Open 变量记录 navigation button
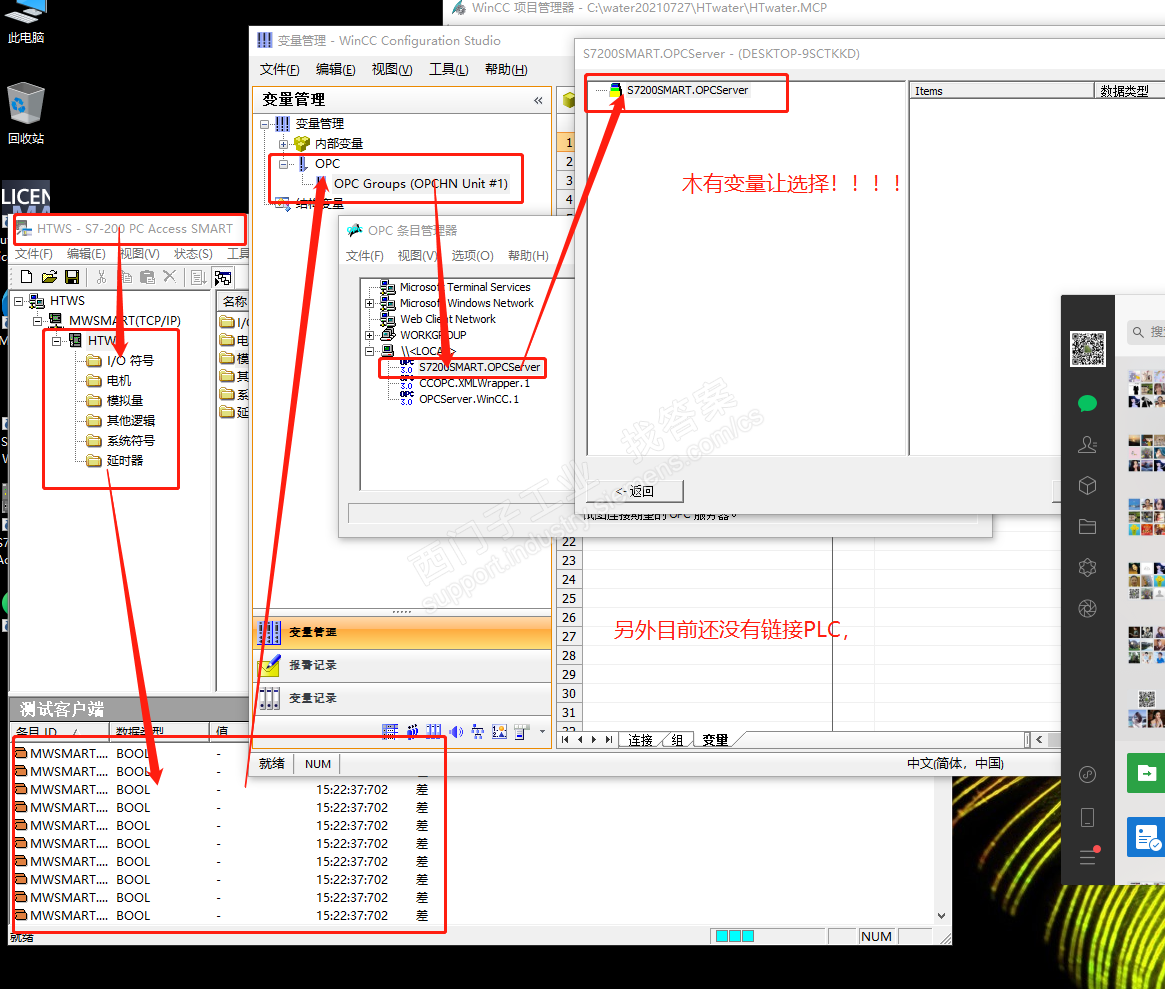The image size is (1165, 989). point(402,698)
